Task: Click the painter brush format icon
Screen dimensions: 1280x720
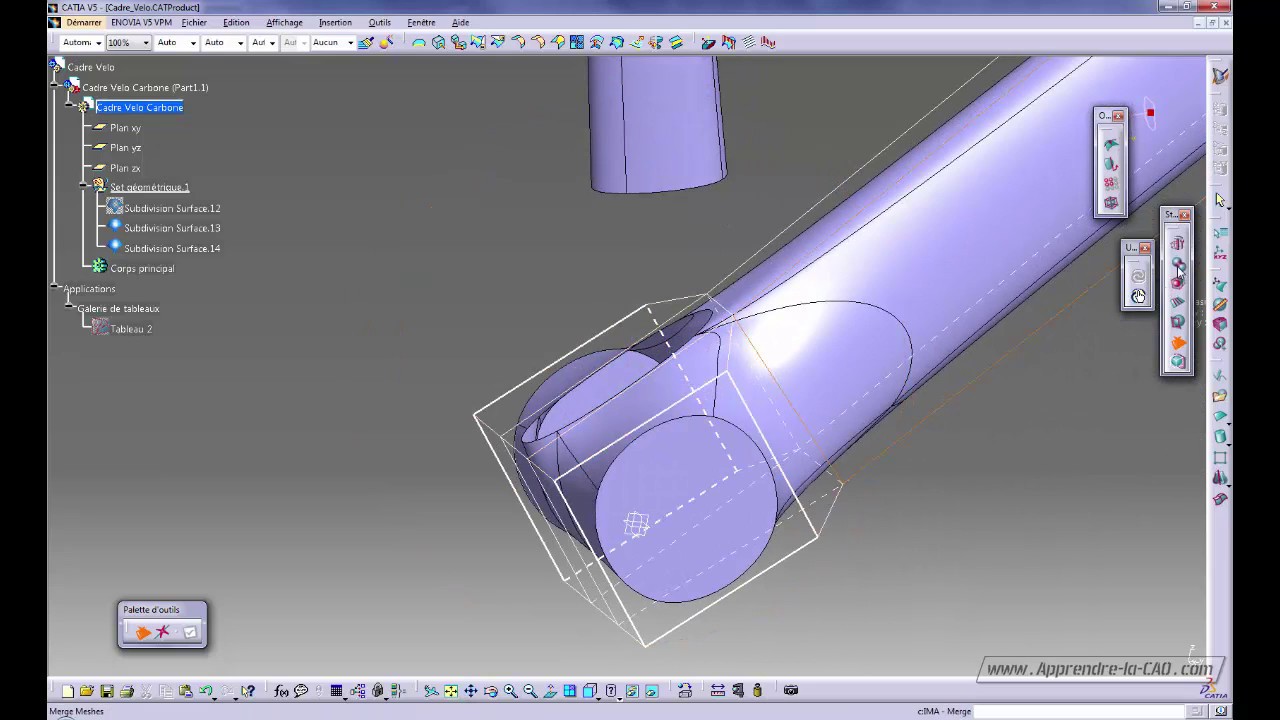Action: [x=366, y=42]
